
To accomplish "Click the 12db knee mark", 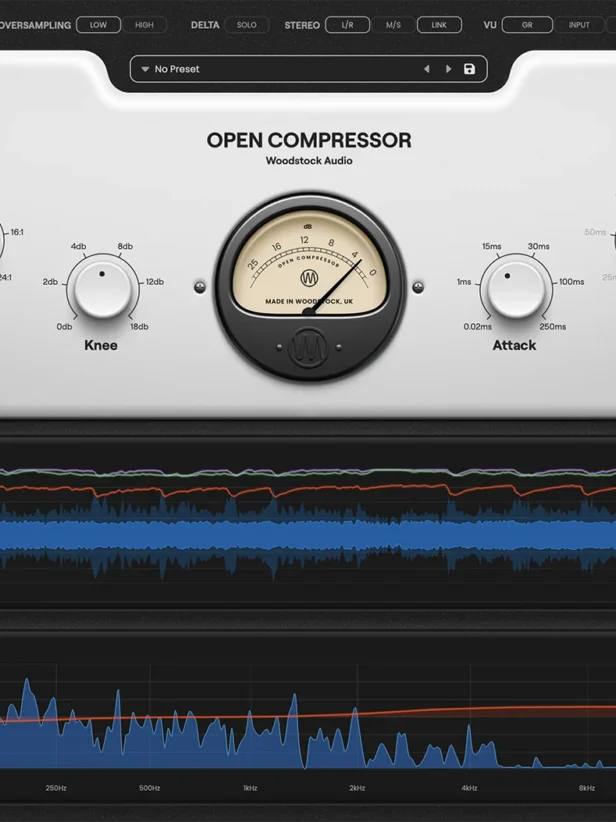I will click(155, 282).
